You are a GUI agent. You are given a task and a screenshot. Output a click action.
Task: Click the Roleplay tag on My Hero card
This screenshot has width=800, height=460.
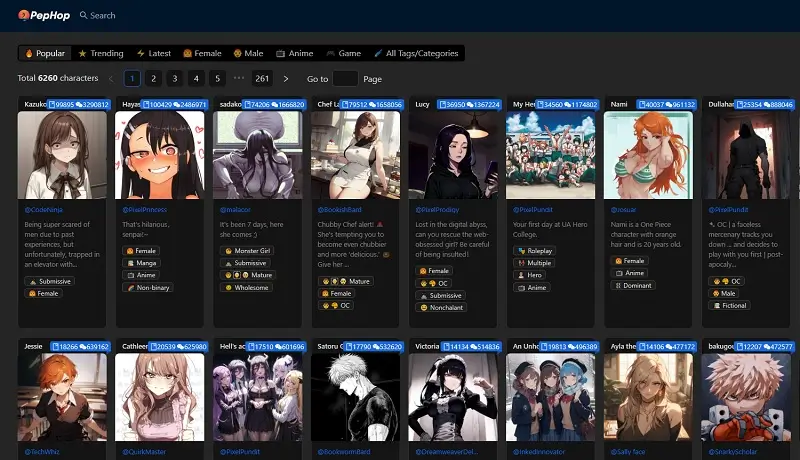pyautogui.click(x=538, y=250)
